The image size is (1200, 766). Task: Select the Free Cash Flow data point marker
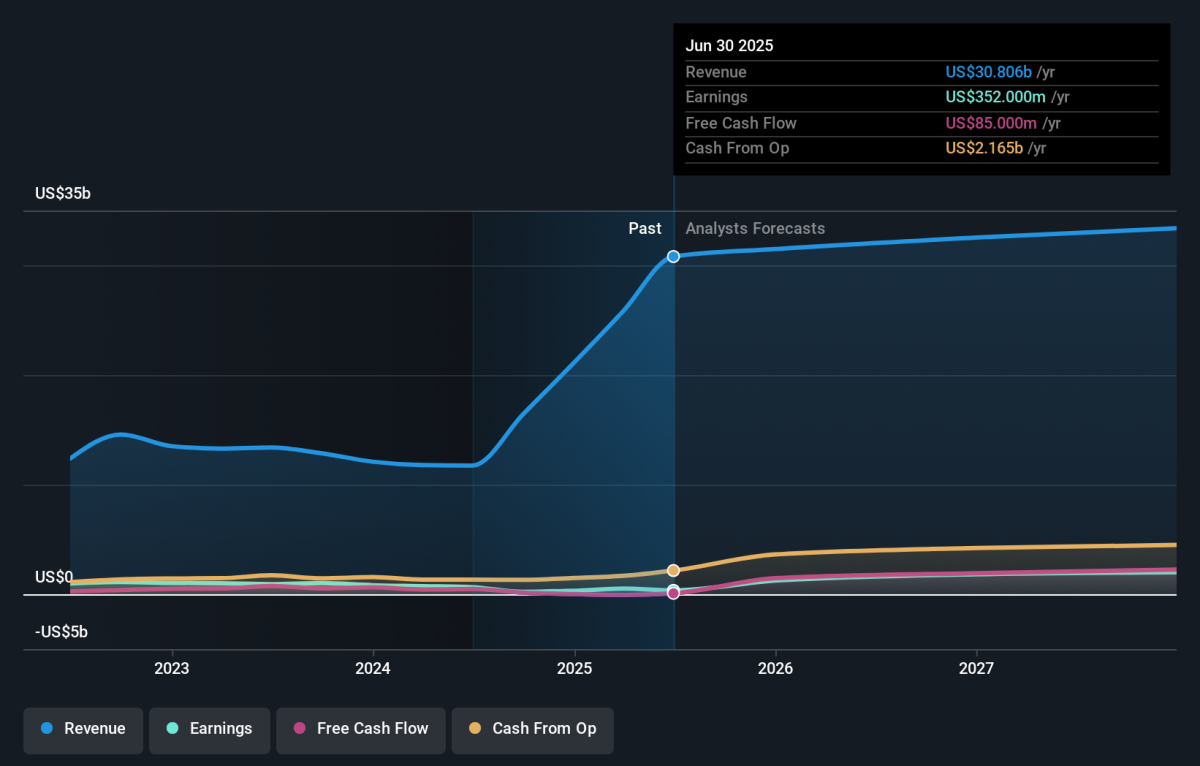[674, 594]
